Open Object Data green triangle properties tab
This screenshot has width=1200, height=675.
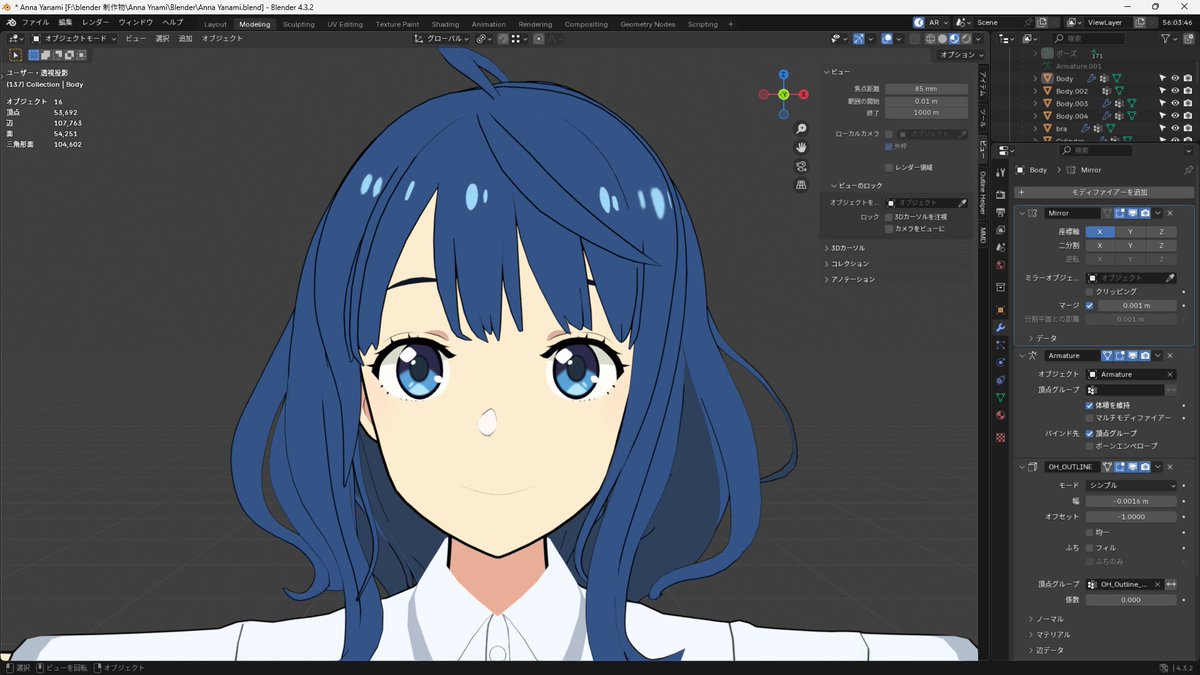tap(1000, 397)
